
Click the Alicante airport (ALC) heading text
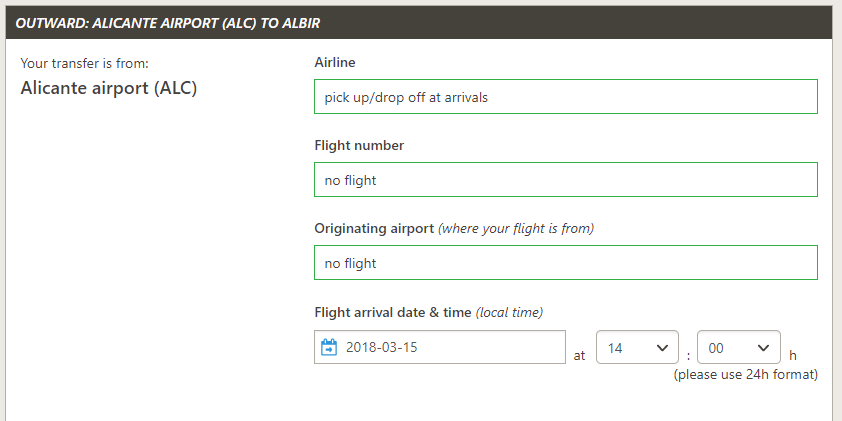click(x=109, y=88)
